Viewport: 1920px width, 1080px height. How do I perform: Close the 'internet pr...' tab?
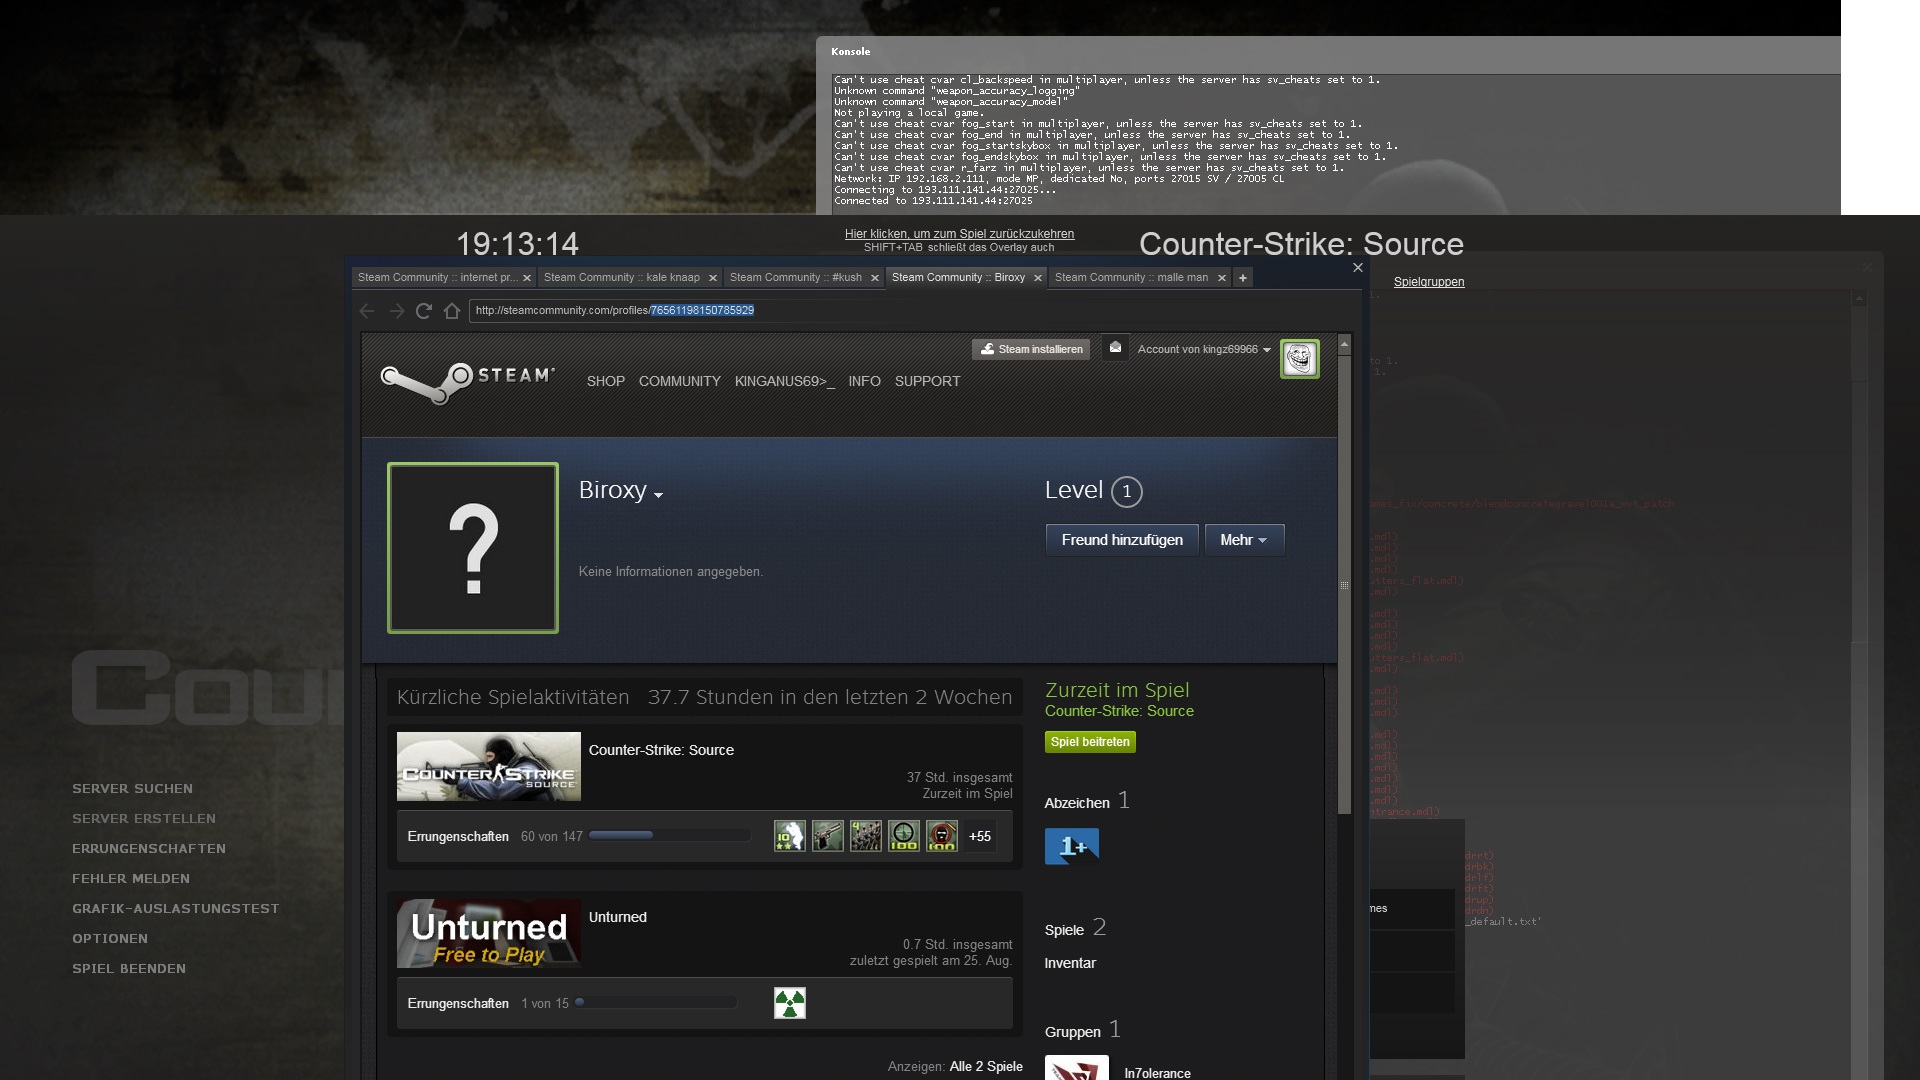(527, 278)
